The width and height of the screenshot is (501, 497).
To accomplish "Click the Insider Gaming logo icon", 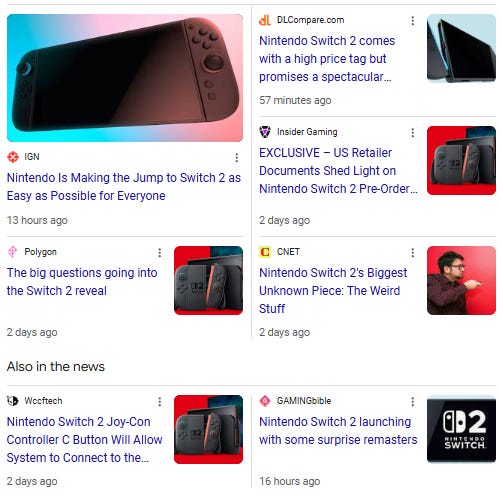I will point(265,132).
